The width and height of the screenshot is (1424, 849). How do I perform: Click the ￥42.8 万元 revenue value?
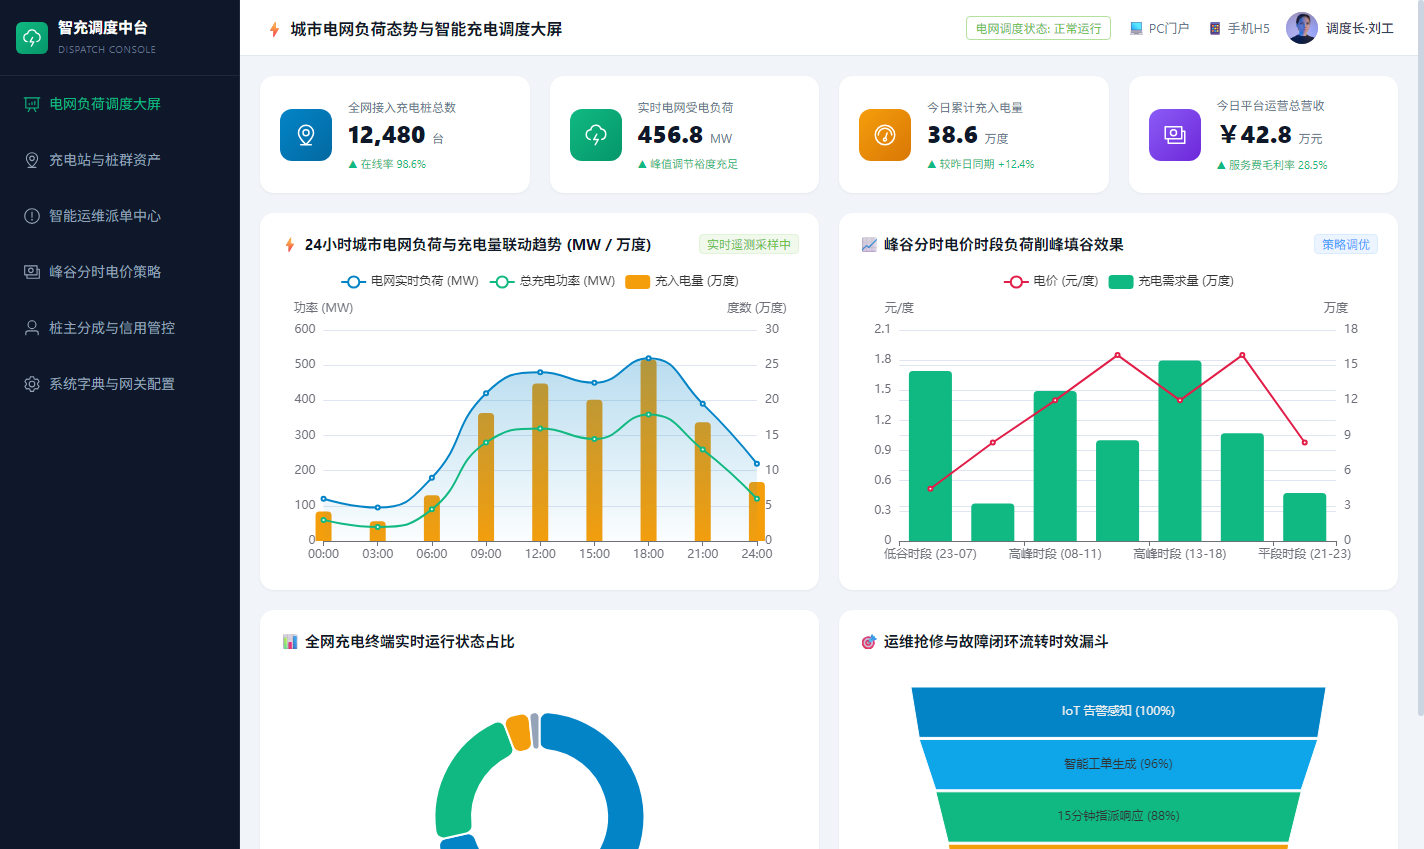click(1270, 135)
